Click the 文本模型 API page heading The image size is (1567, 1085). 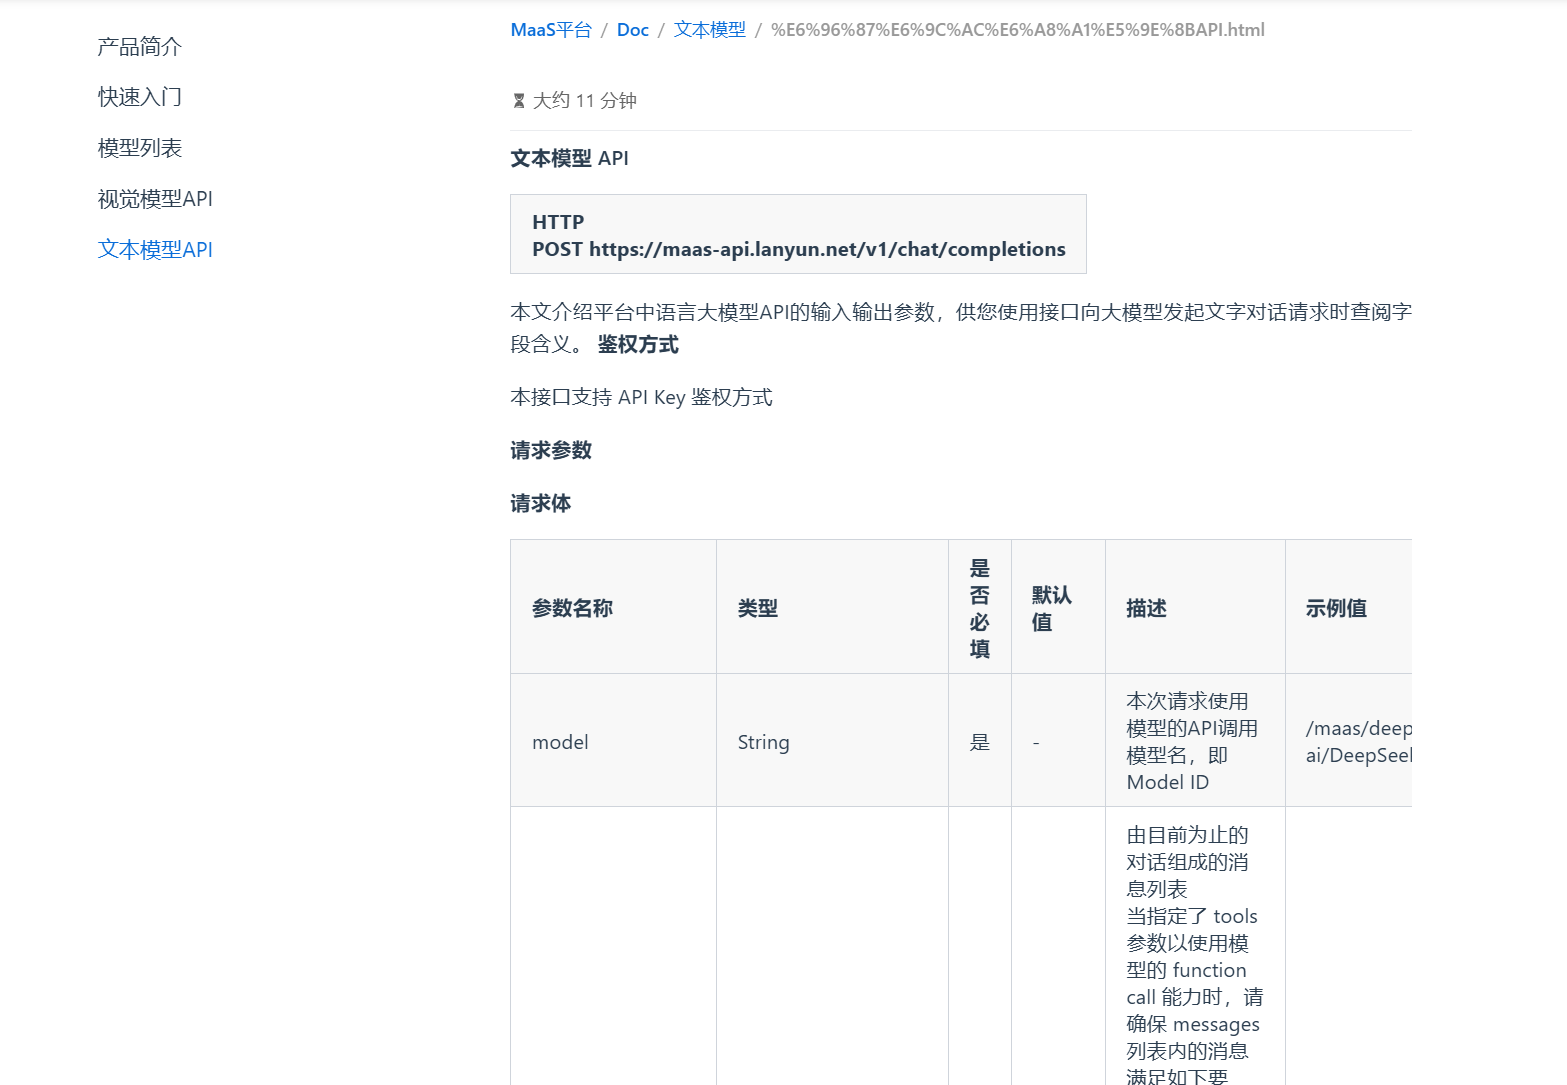coord(568,157)
